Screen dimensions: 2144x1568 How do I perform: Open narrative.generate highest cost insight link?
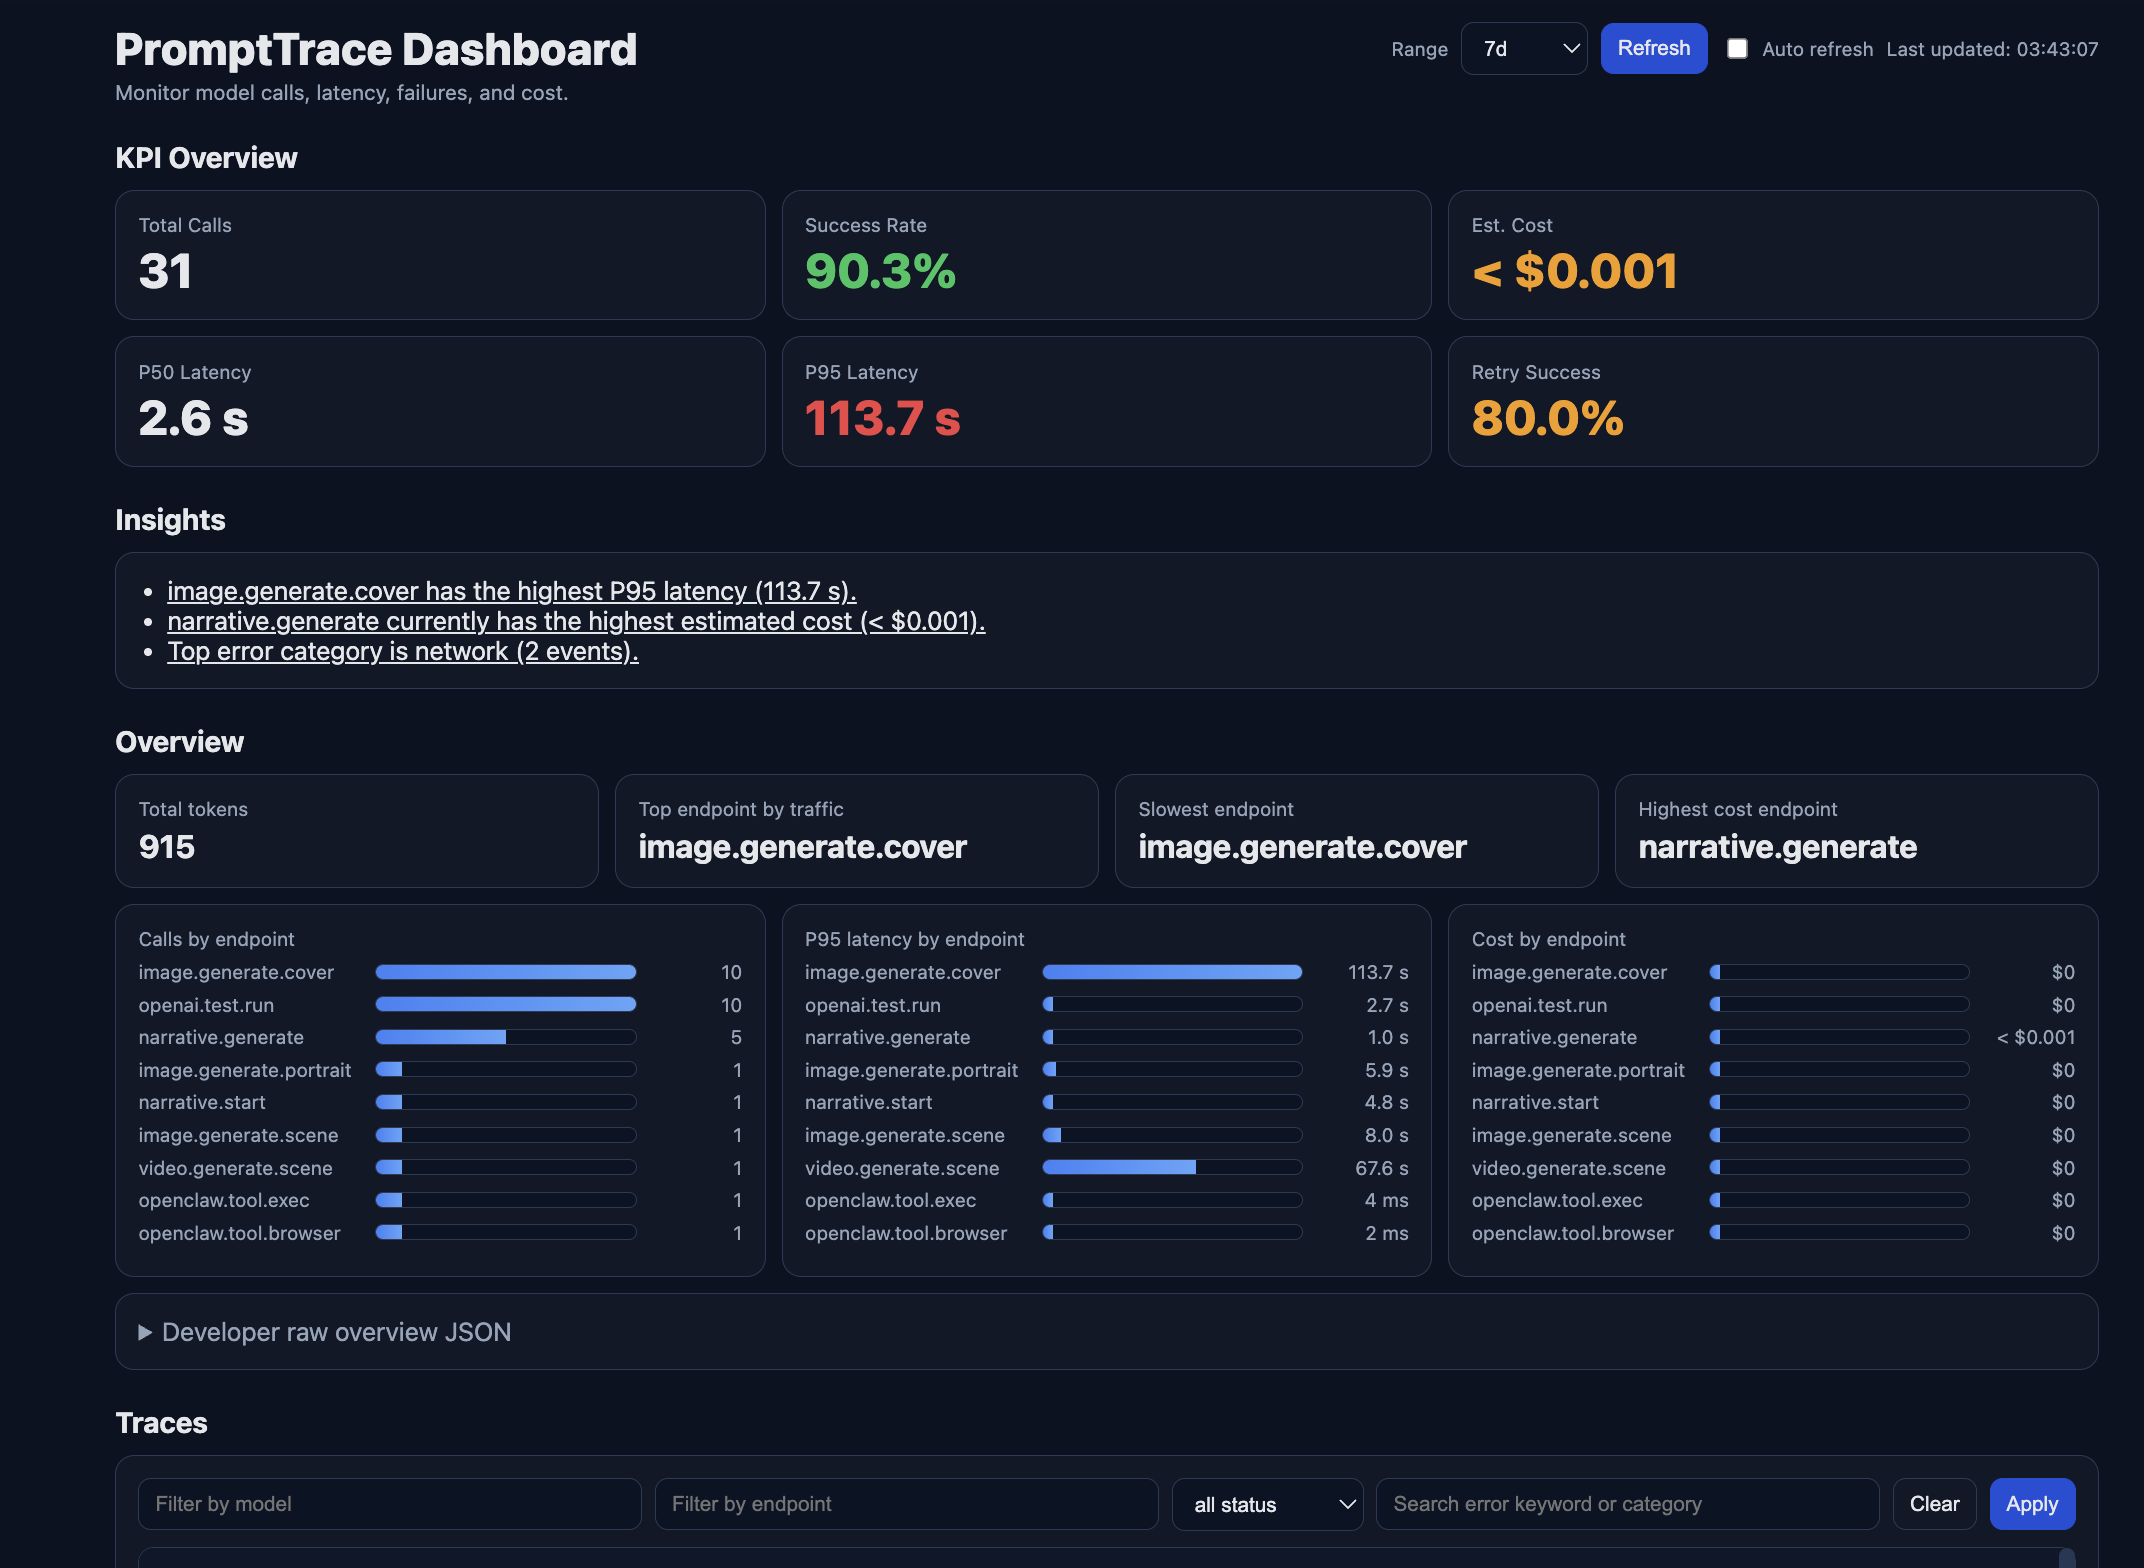576,621
